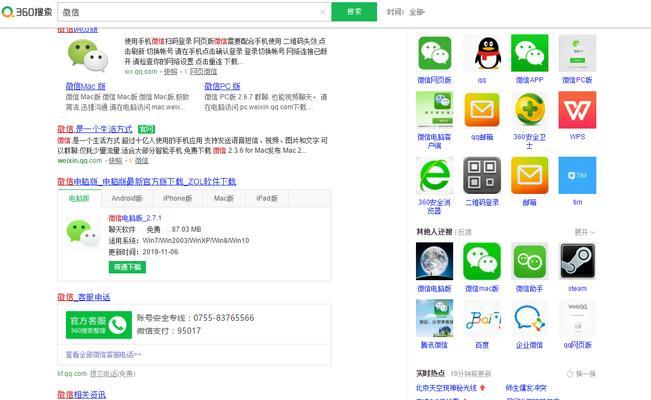Open the 微信PC版 thumbnail
Screen dimensions: 651x400
(x=577, y=53)
